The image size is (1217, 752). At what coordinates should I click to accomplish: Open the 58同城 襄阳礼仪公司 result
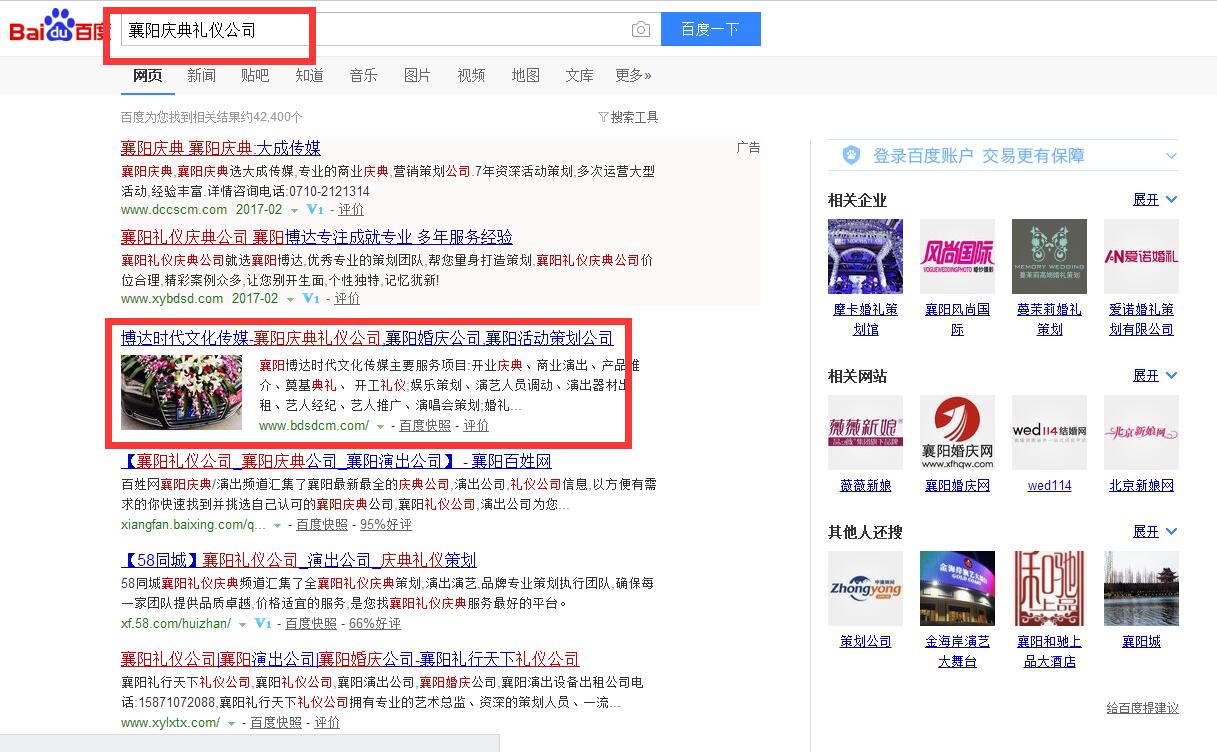(299, 560)
